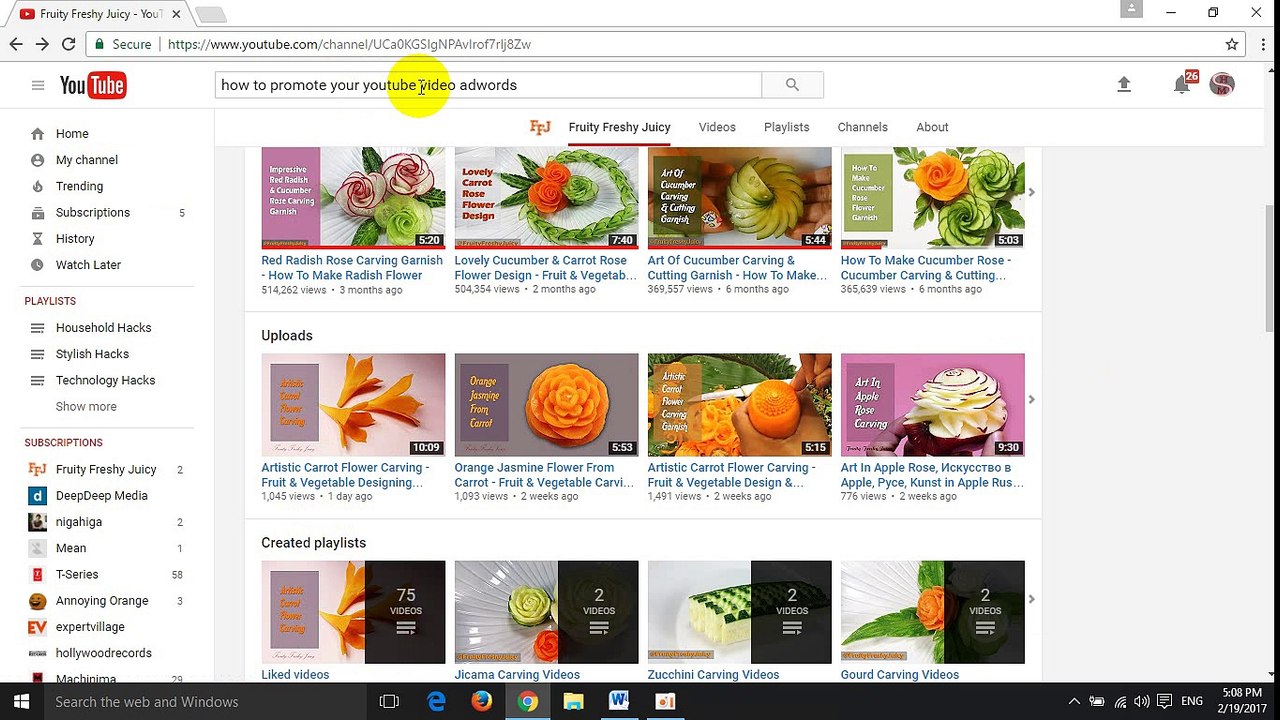This screenshot has height=720, width=1280.
Task: Show next playlists in Created playlists row
Action: pyautogui.click(x=1031, y=599)
